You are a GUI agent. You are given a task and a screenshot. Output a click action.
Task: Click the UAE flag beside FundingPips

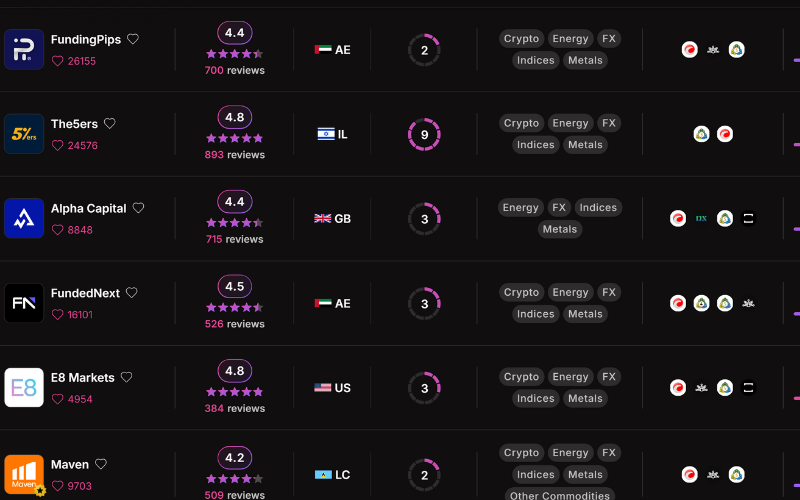[323, 50]
